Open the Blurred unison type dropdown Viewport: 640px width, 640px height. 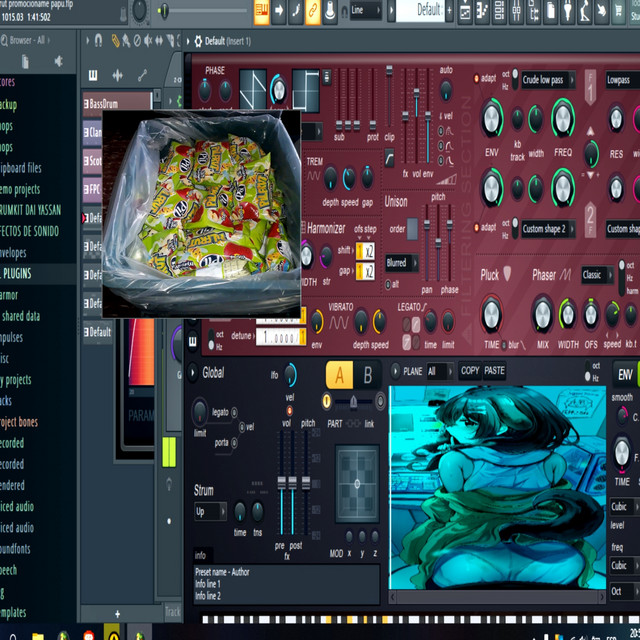point(401,263)
